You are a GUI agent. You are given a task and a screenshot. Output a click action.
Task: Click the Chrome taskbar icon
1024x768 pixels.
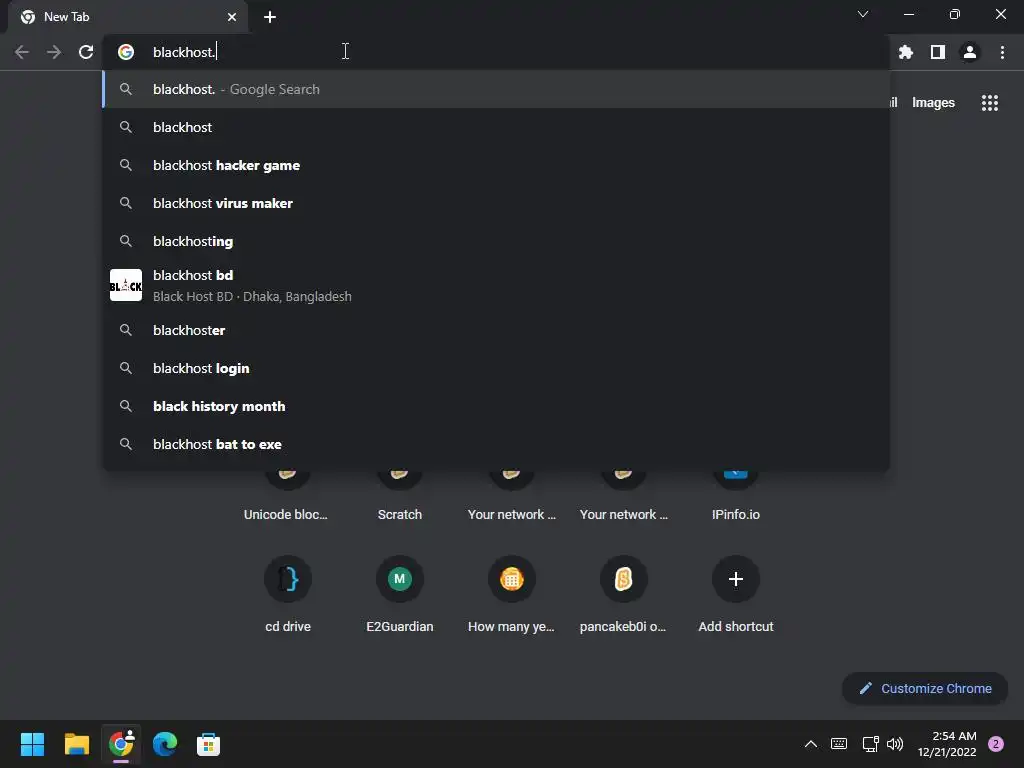tap(121, 744)
